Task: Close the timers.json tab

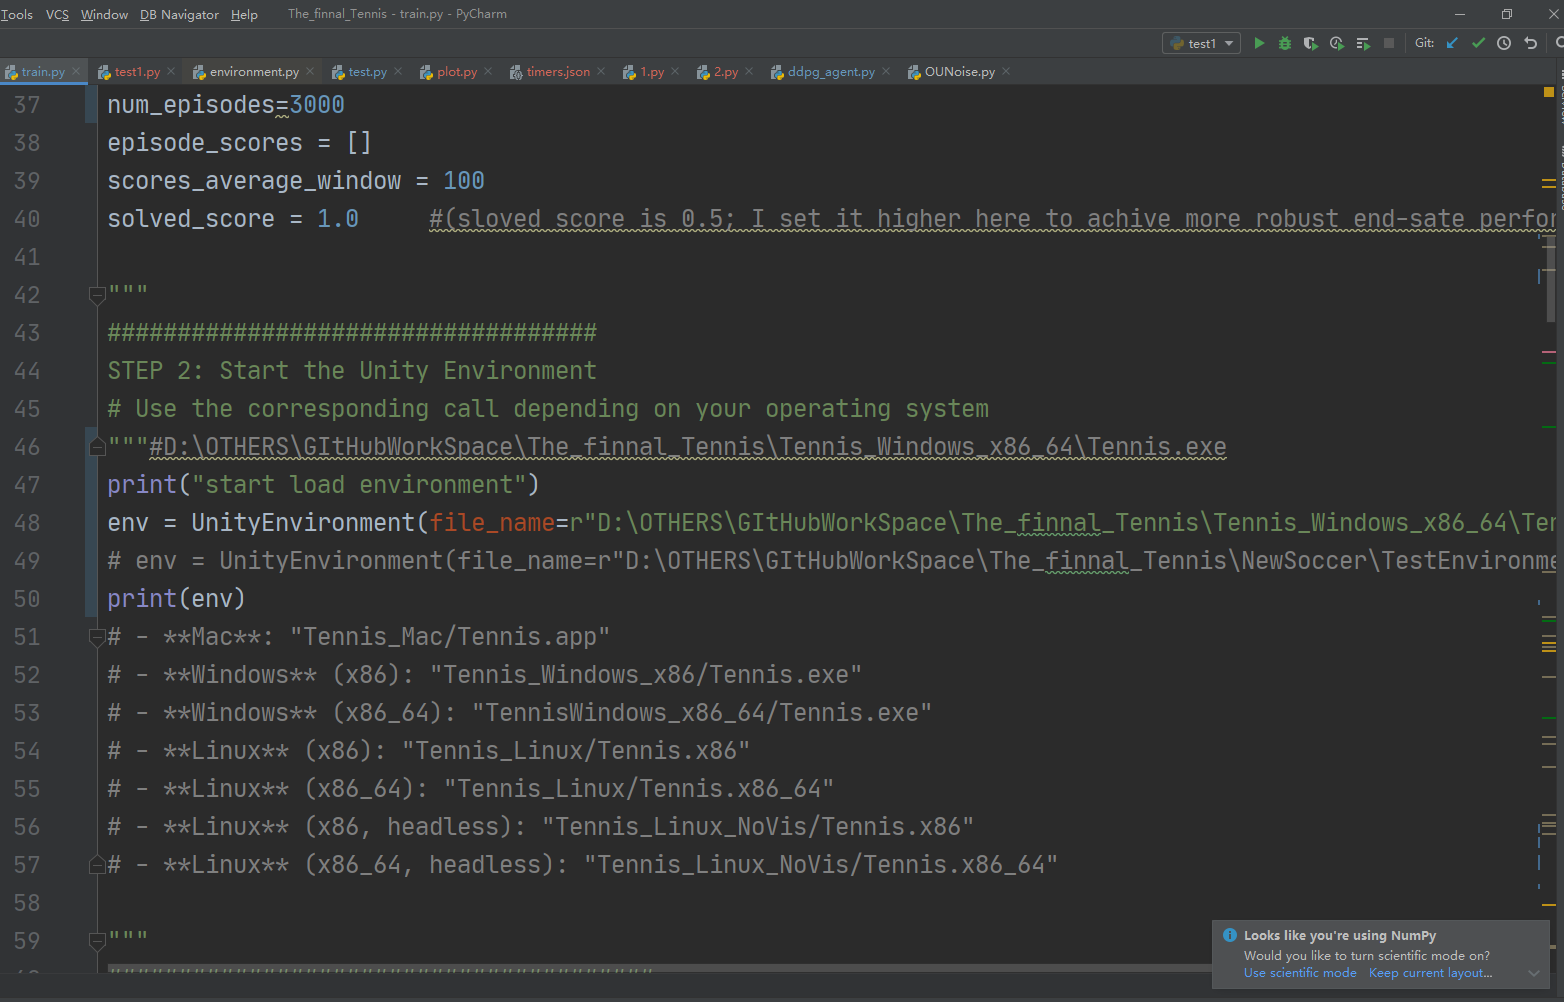Action: click(x=601, y=71)
